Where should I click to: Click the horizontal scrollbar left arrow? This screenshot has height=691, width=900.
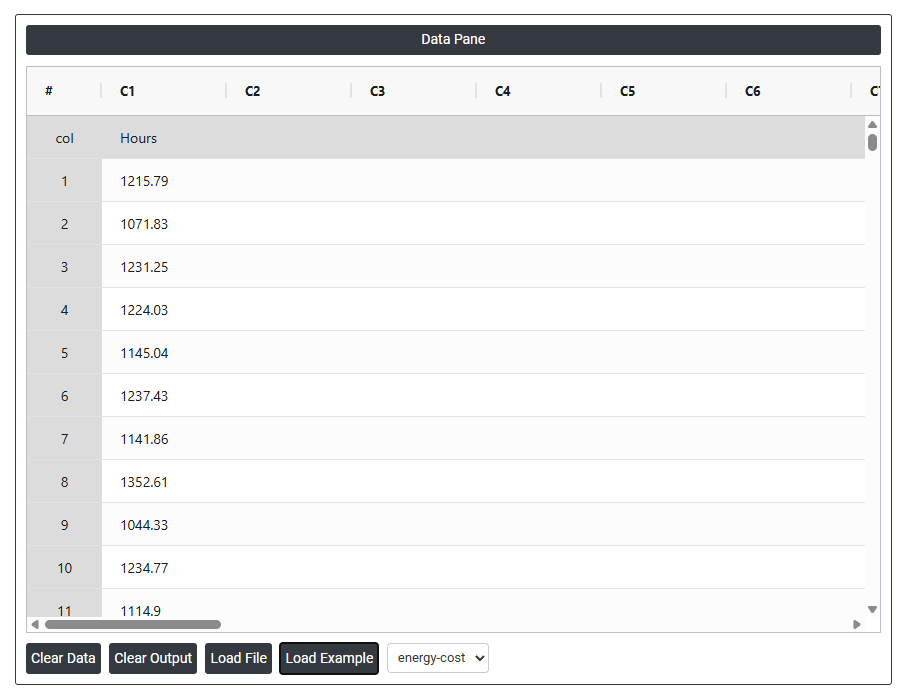pos(35,624)
